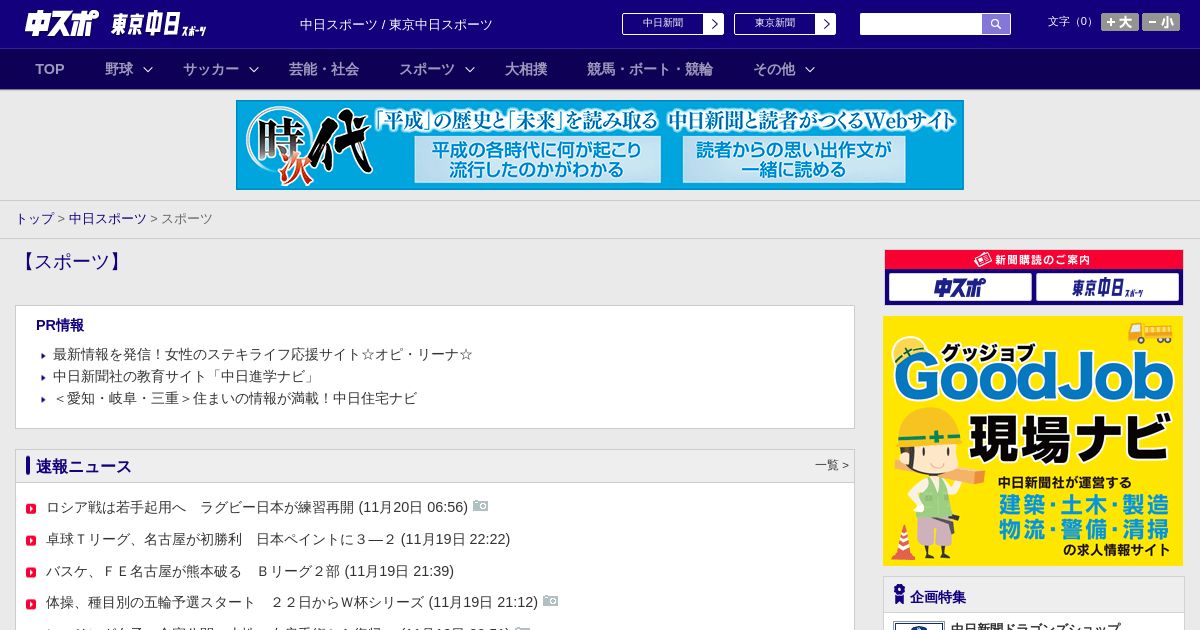
Task: Select the 中日スポーツ / 東京中日スポーツ header text
Action: (x=396, y=24)
